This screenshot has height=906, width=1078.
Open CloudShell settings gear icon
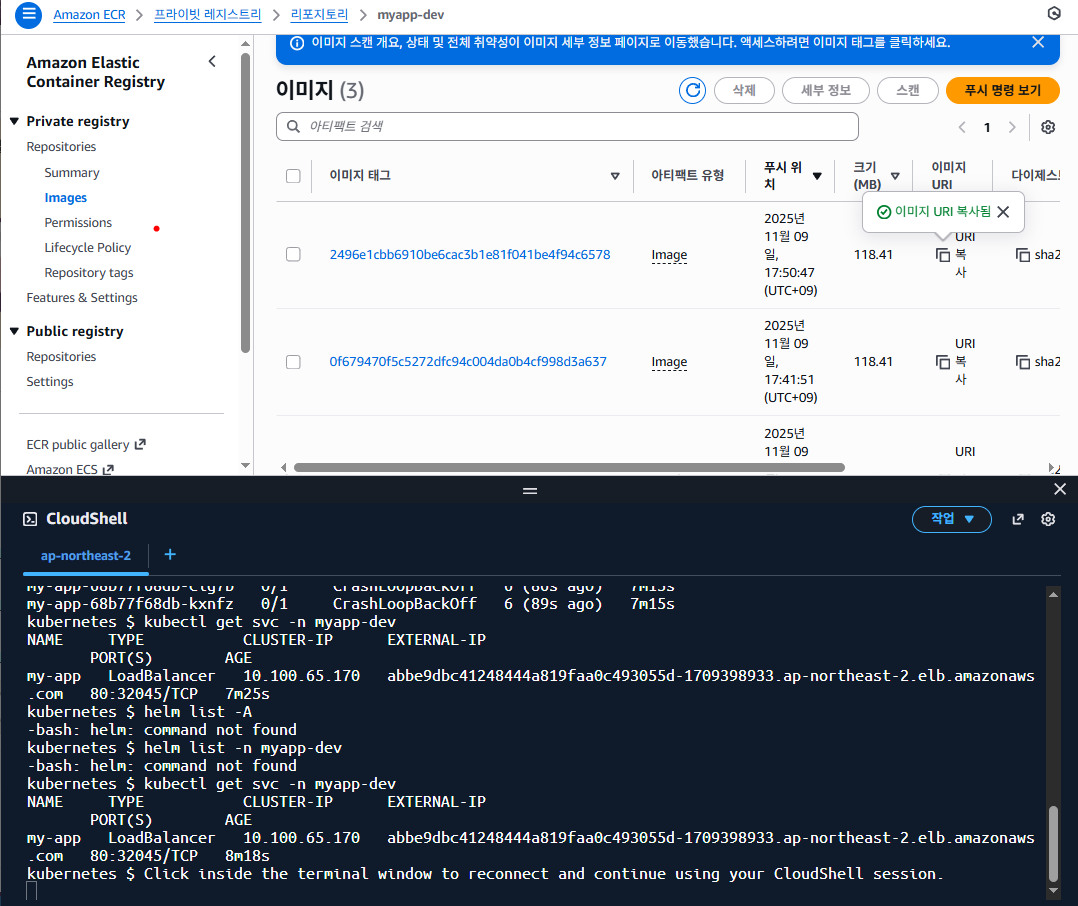(x=1048, y=519)
